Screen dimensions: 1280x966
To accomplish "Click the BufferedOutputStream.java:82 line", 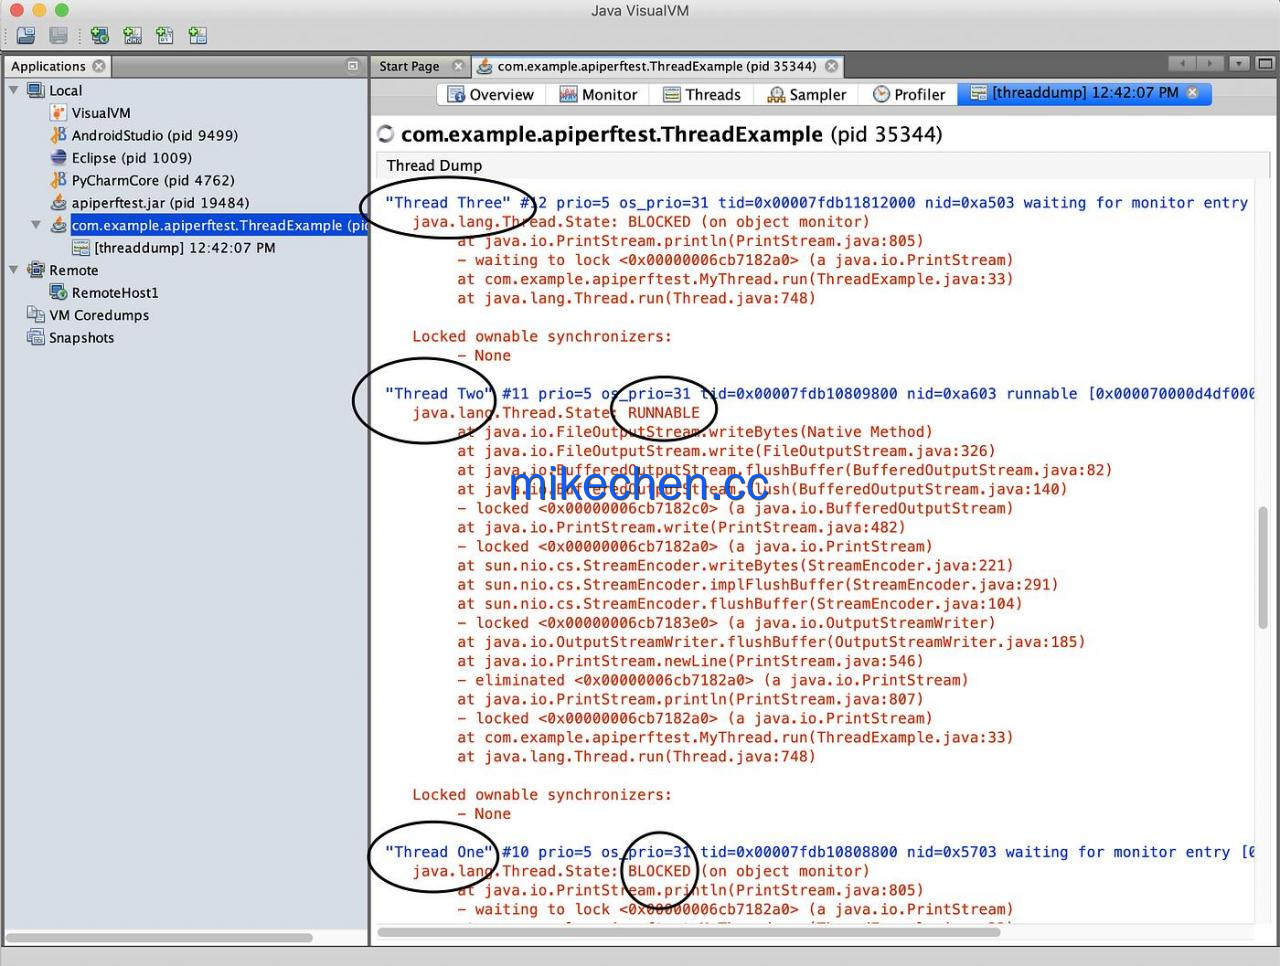I will coord(785,470).
